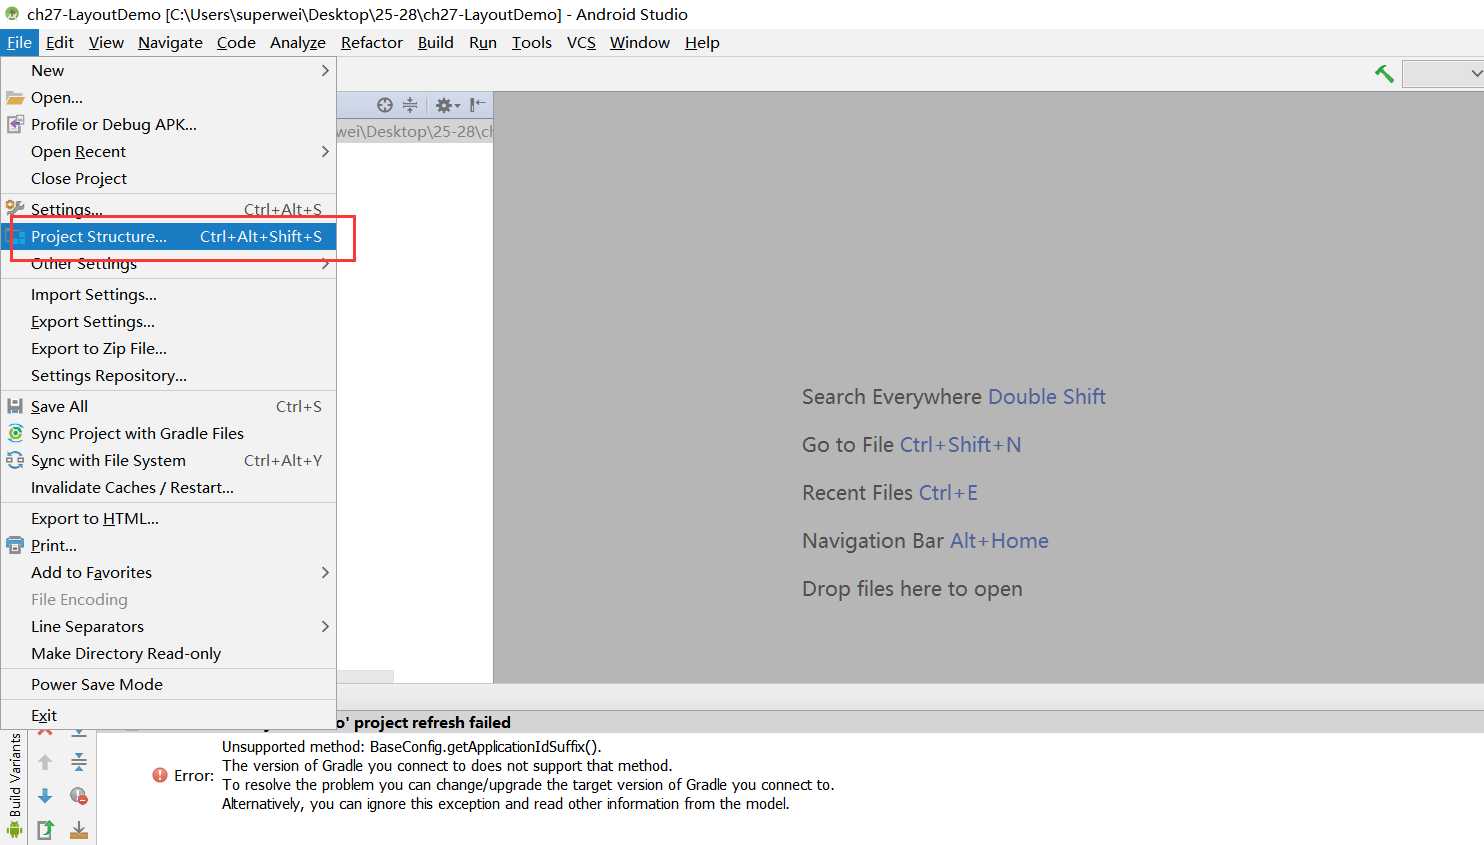Select Profile or Debug APK...

[168, 124]
